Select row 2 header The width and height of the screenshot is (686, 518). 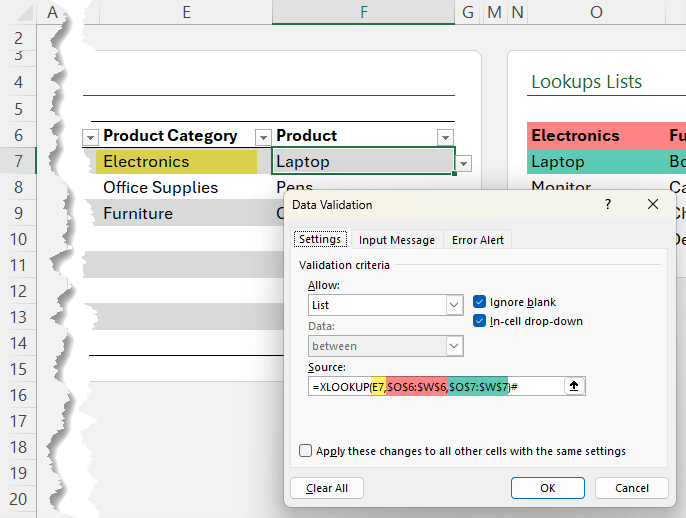click(x=18, y=38)
